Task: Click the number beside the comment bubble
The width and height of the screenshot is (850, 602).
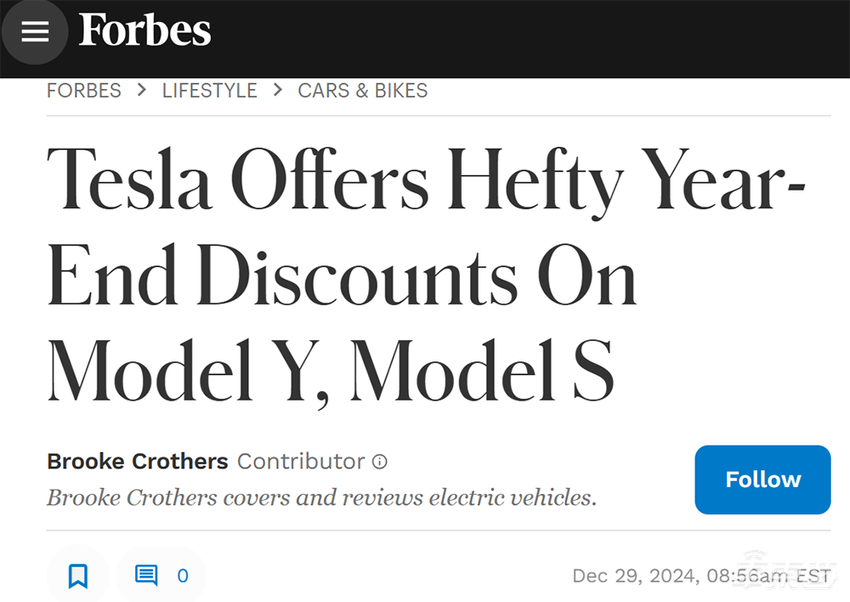Action: [182, 575]
